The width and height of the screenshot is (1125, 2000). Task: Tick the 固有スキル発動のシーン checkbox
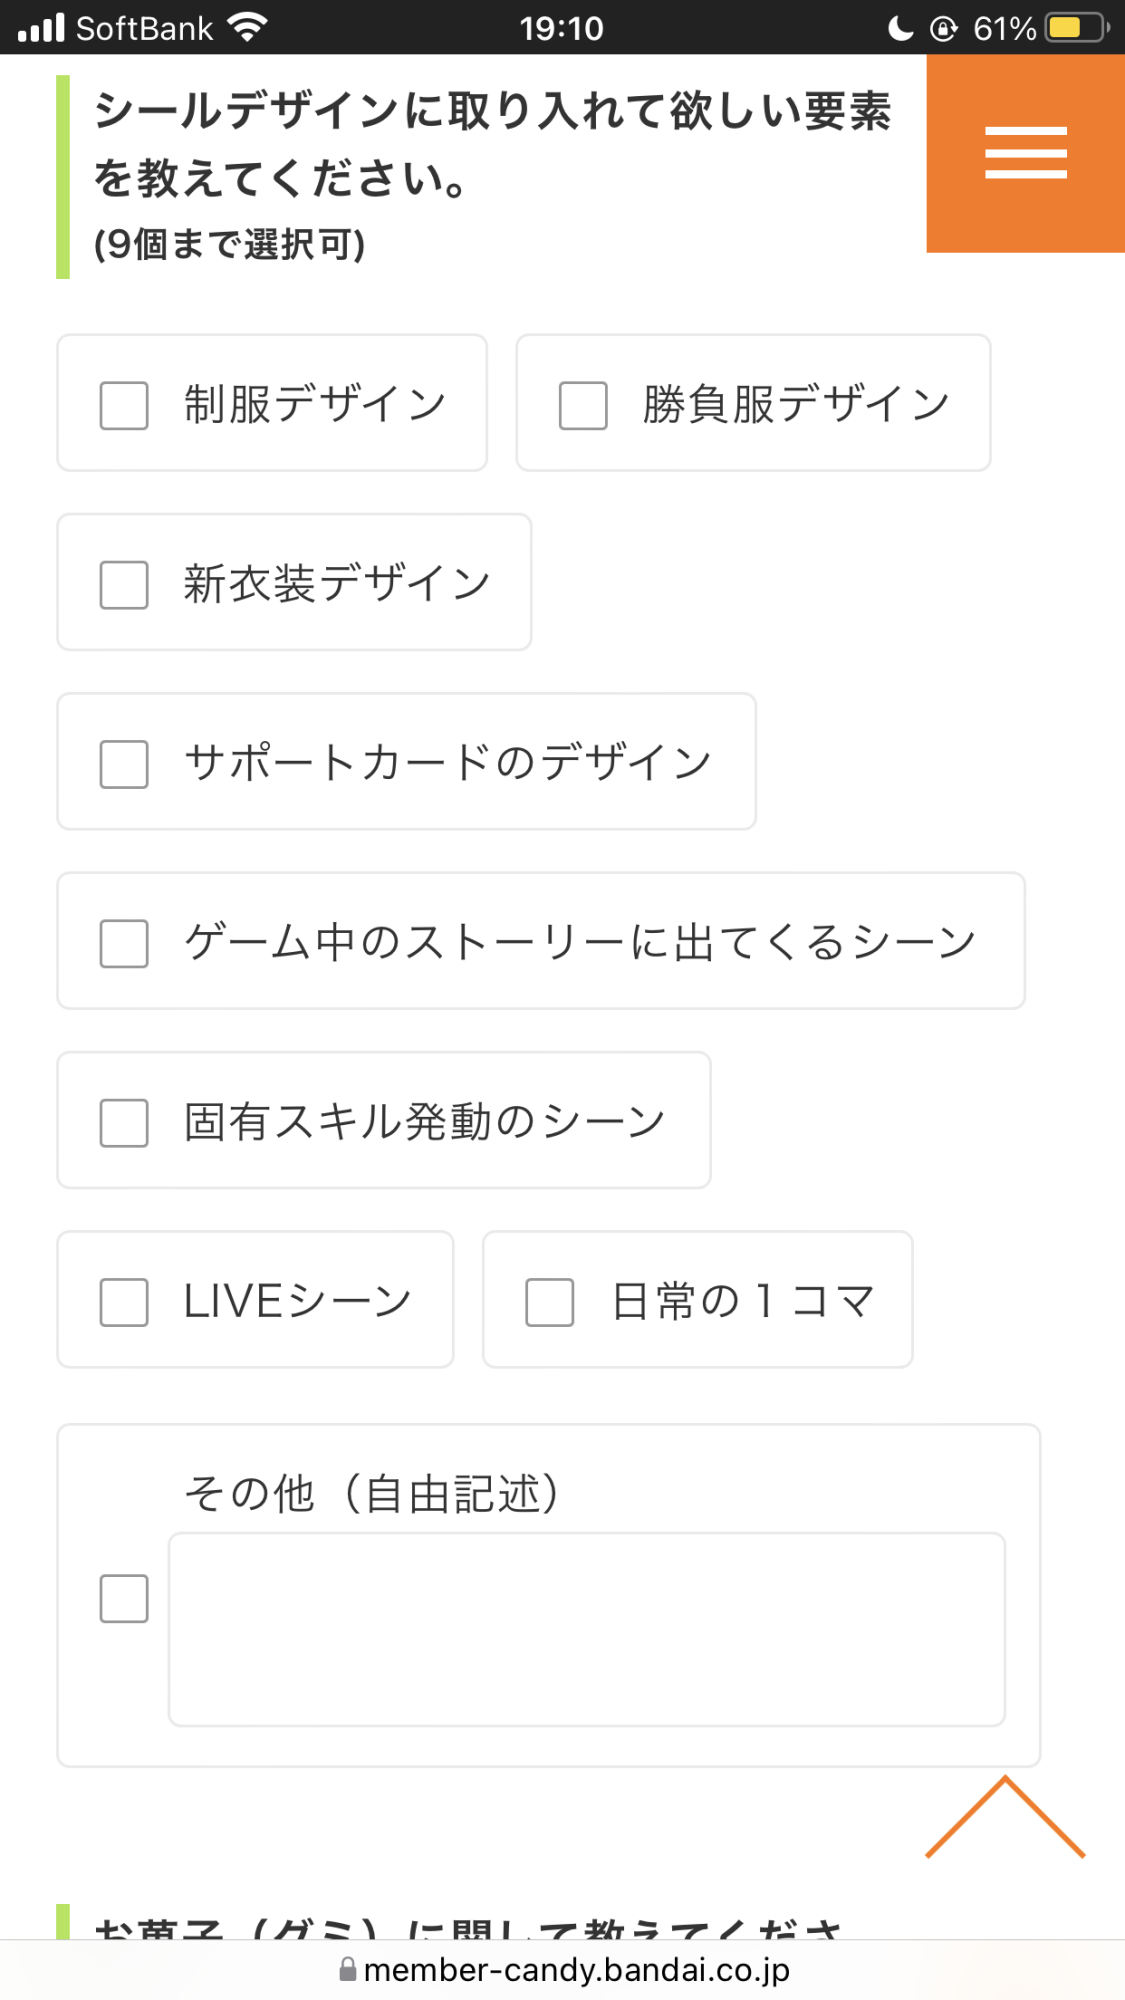(124, 1122)
